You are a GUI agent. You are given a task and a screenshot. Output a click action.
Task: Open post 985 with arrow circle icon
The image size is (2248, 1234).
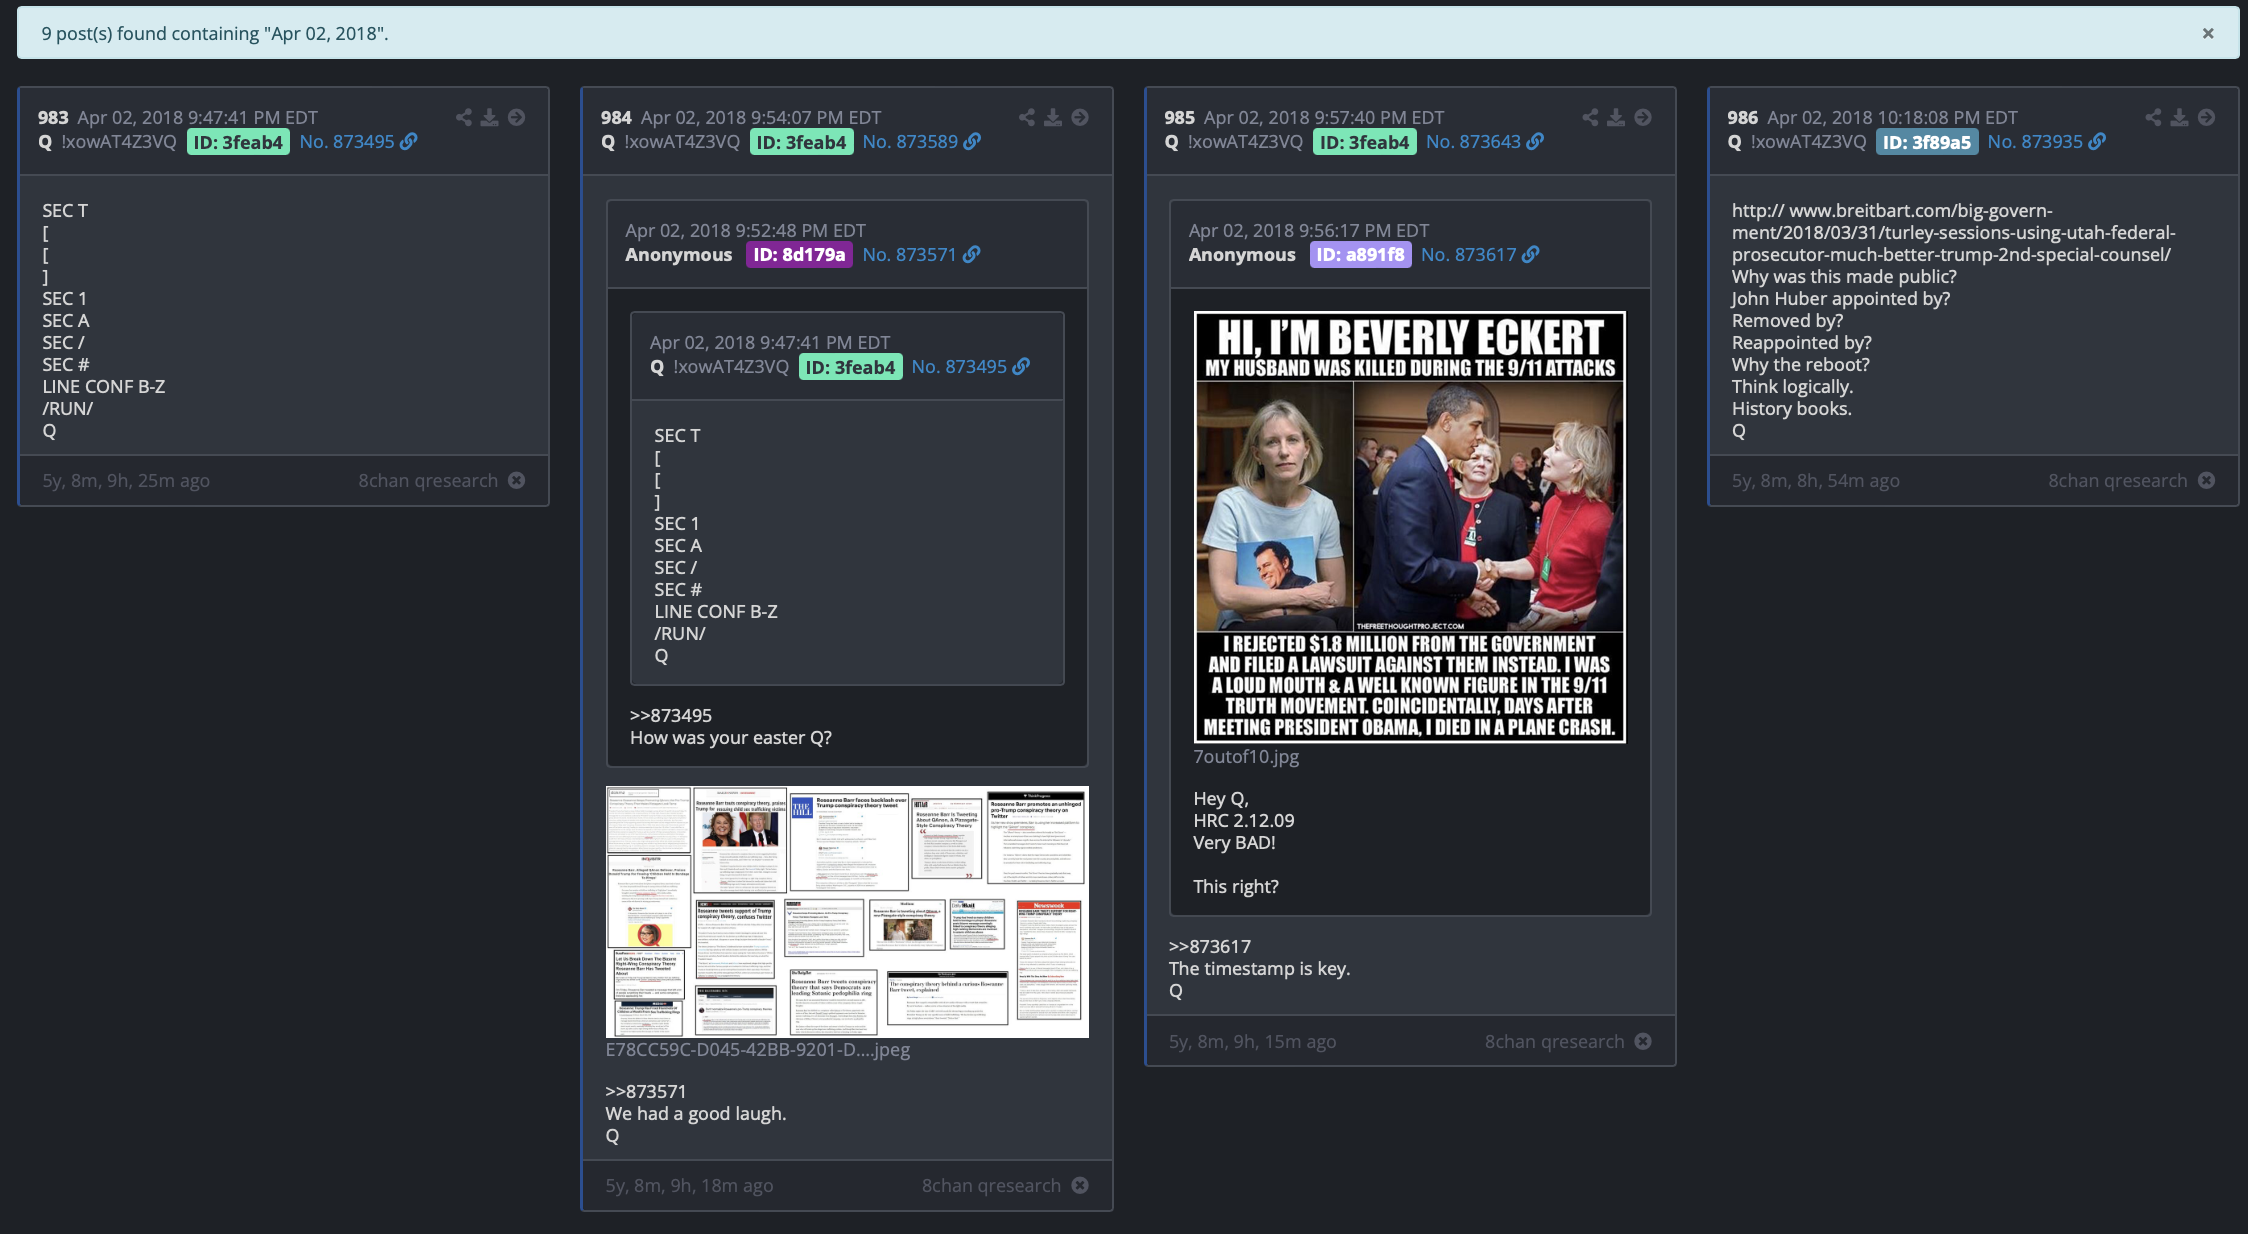pyautogui.click(x=1643, y=117)
